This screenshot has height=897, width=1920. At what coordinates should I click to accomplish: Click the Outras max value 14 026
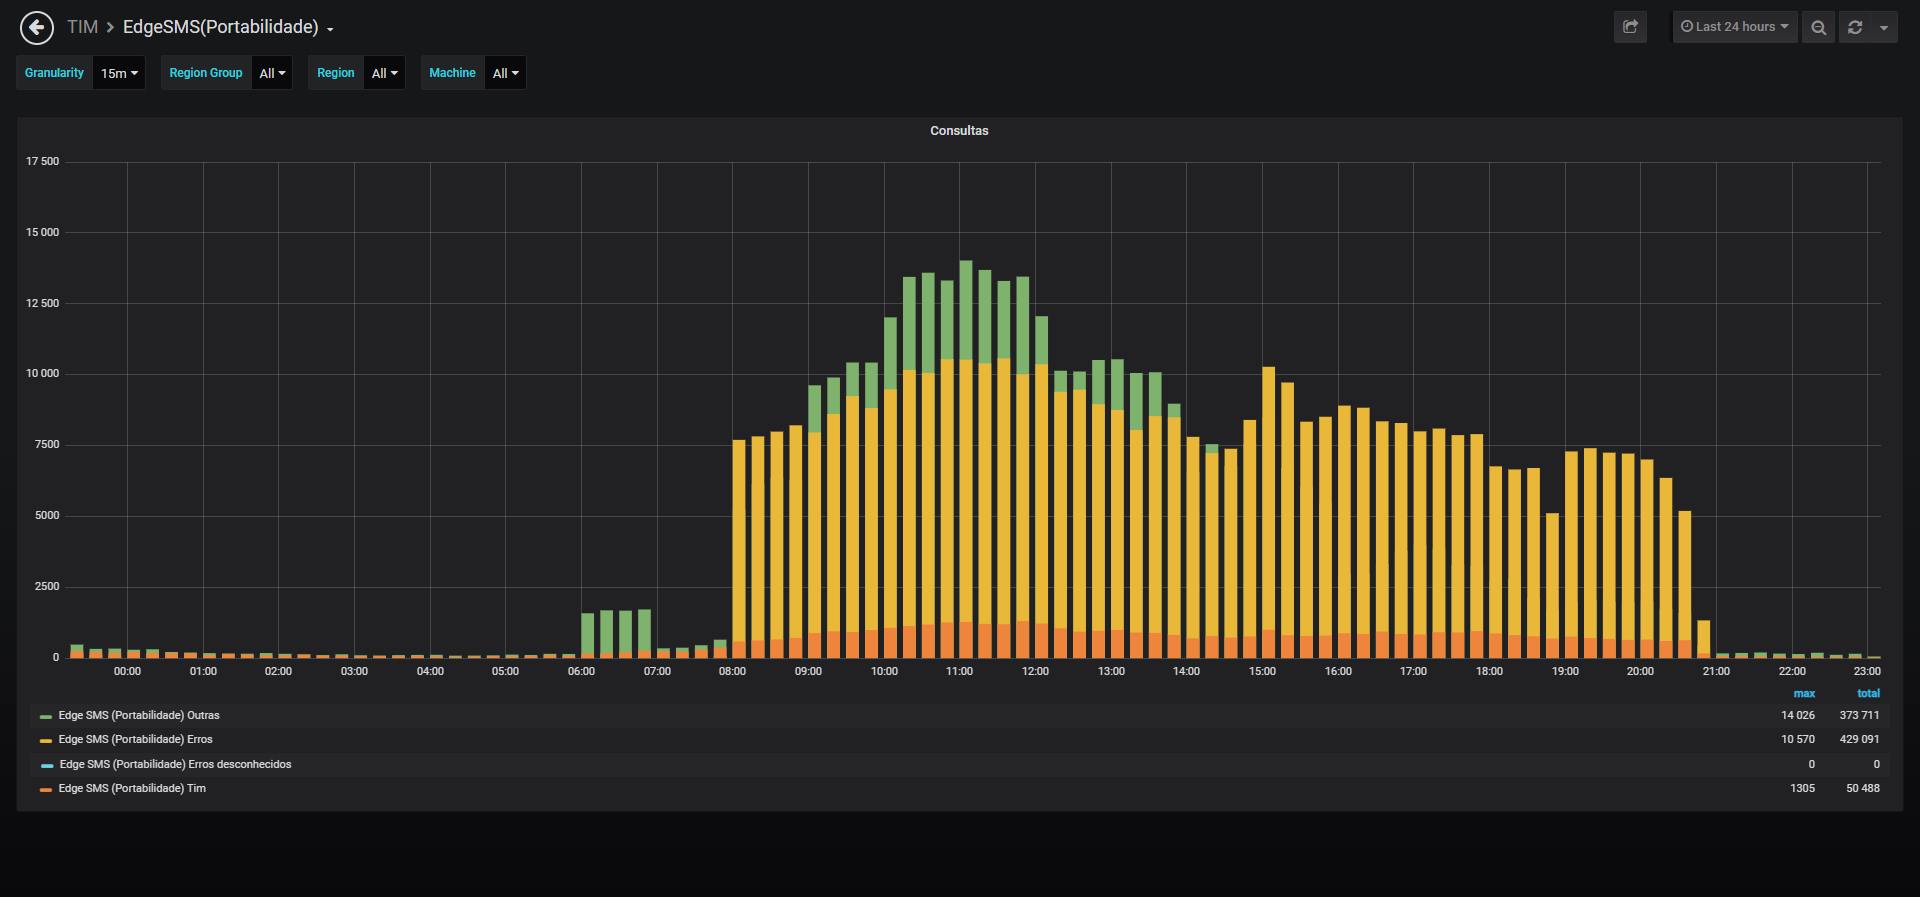coord(1798,716)
